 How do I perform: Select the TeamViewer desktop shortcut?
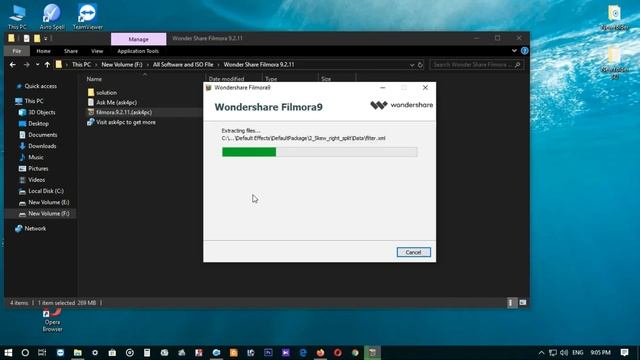coord(87,16)
